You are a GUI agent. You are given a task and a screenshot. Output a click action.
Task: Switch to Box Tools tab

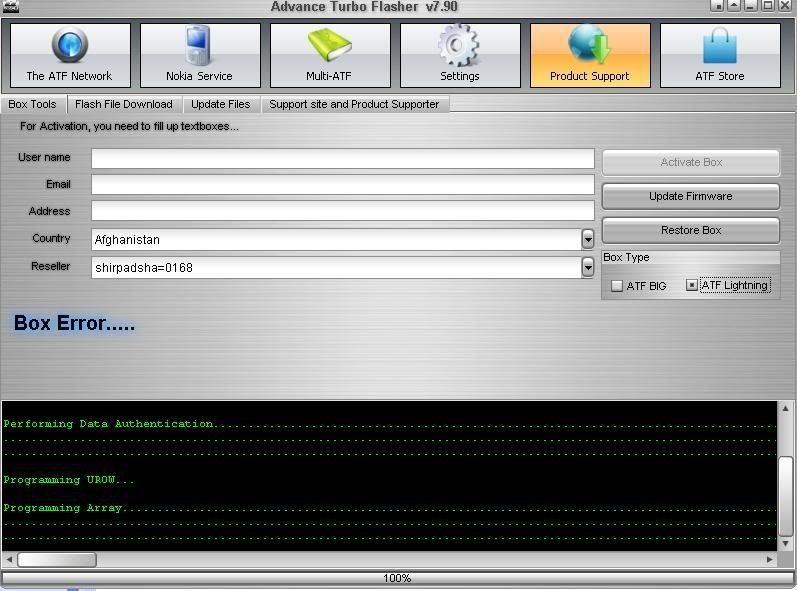coord(33,104)
